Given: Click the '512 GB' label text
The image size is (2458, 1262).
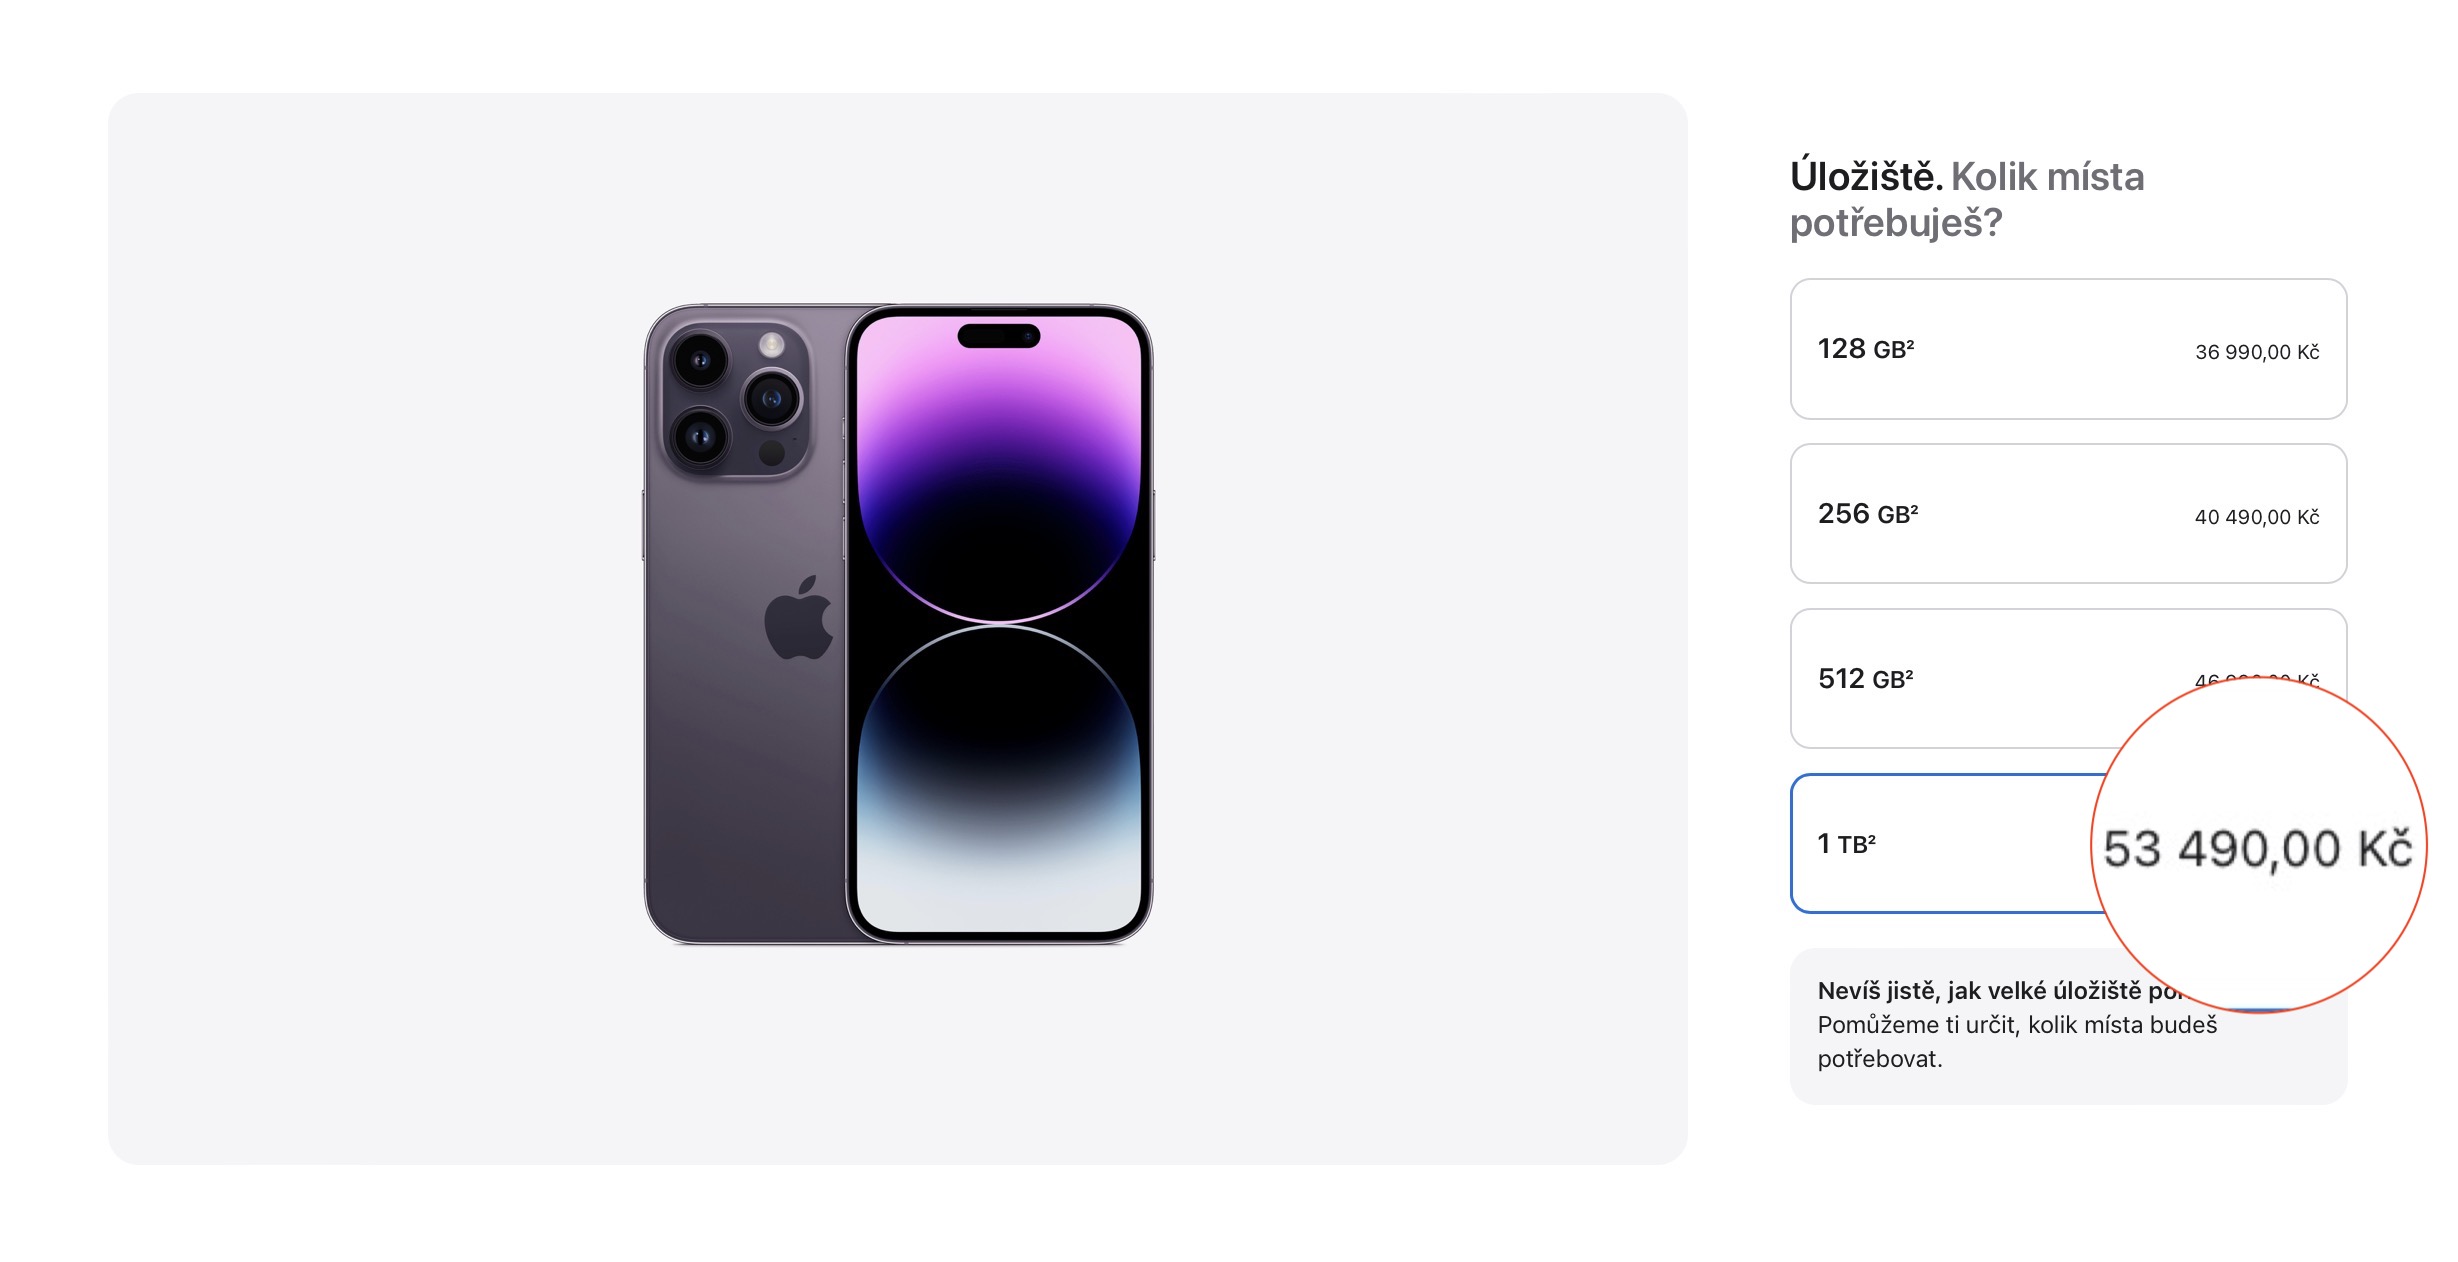Looking at the screenshot, I should pyautogui.click(x=1865, y=679).
